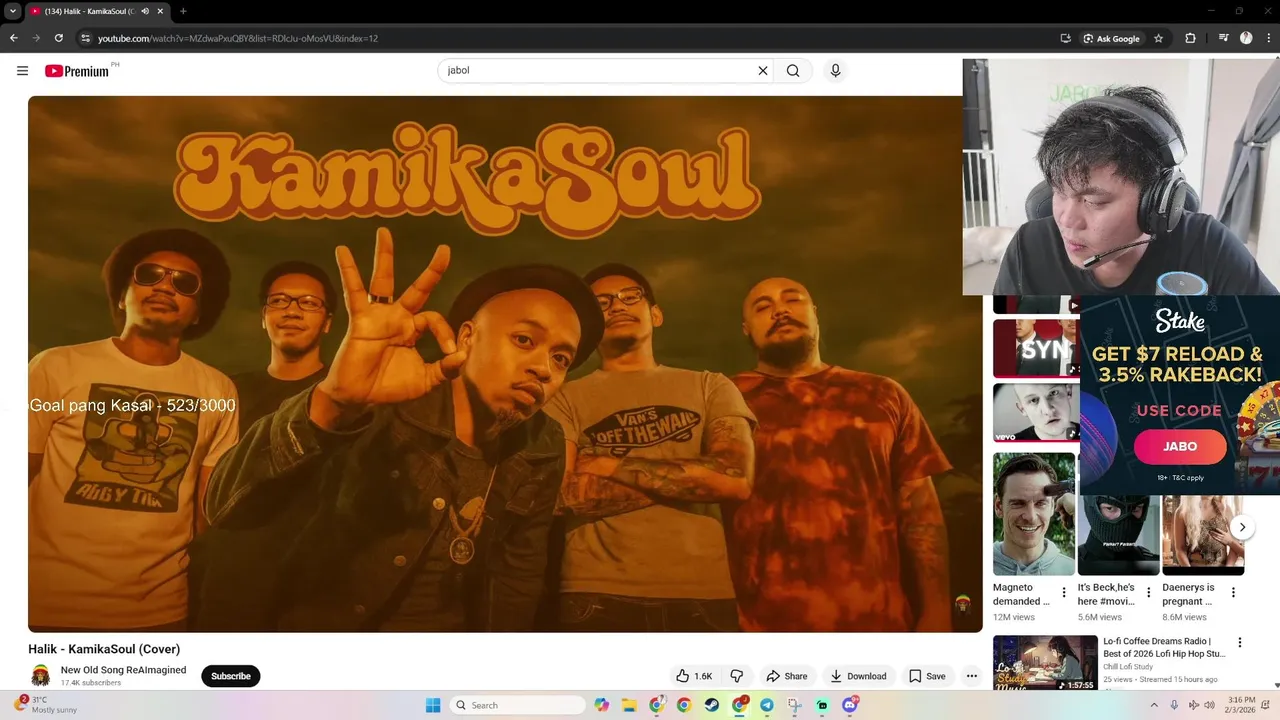Start voice search with microphone

pos(835,71)
